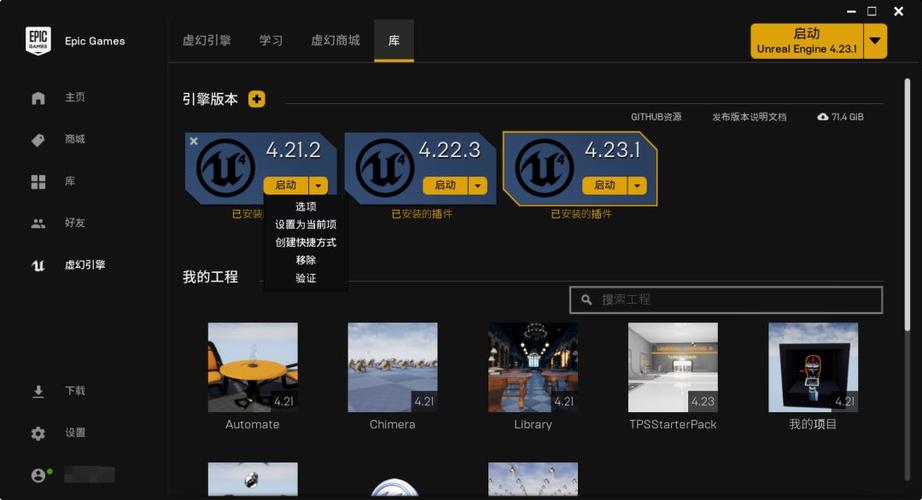Click the TPSStarterPack project name
The height and width of the screenshot is (500, 922).
[x=673, y=424]
